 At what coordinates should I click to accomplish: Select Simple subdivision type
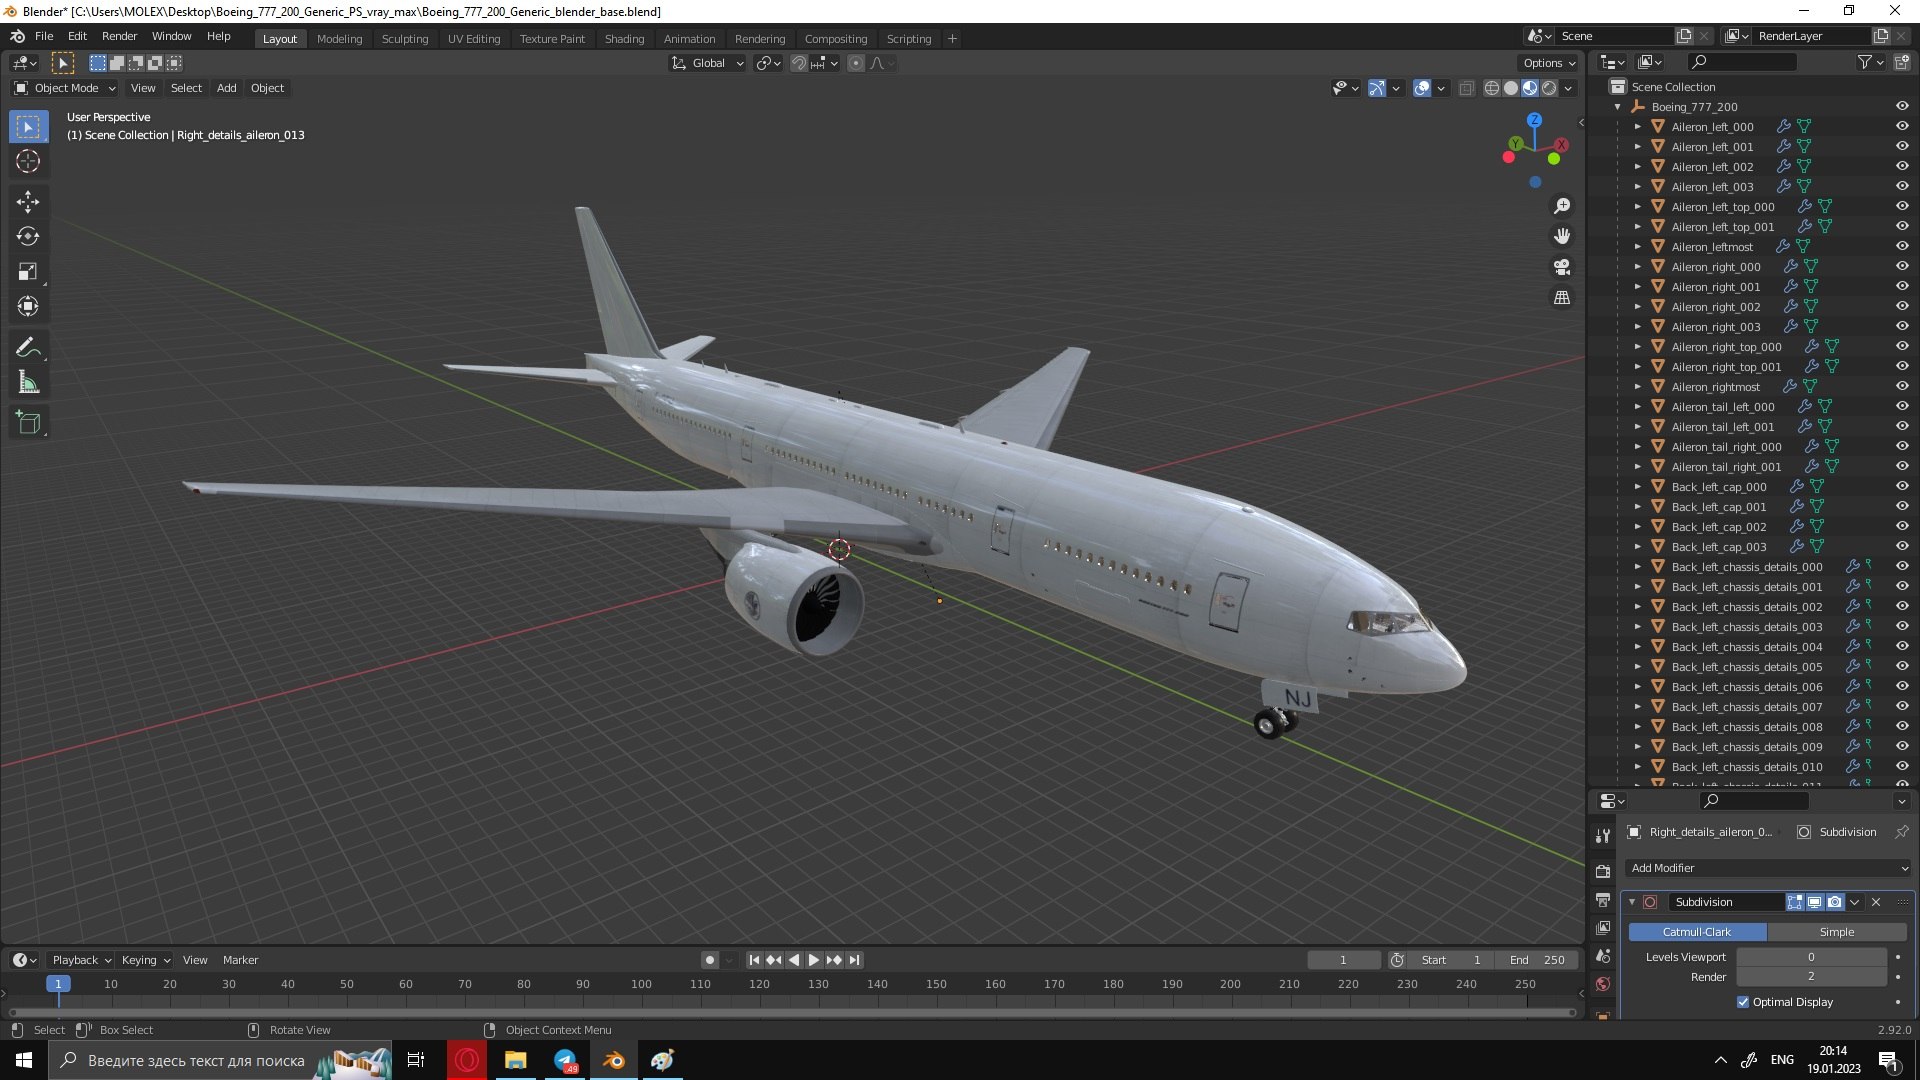point(1837,932)
